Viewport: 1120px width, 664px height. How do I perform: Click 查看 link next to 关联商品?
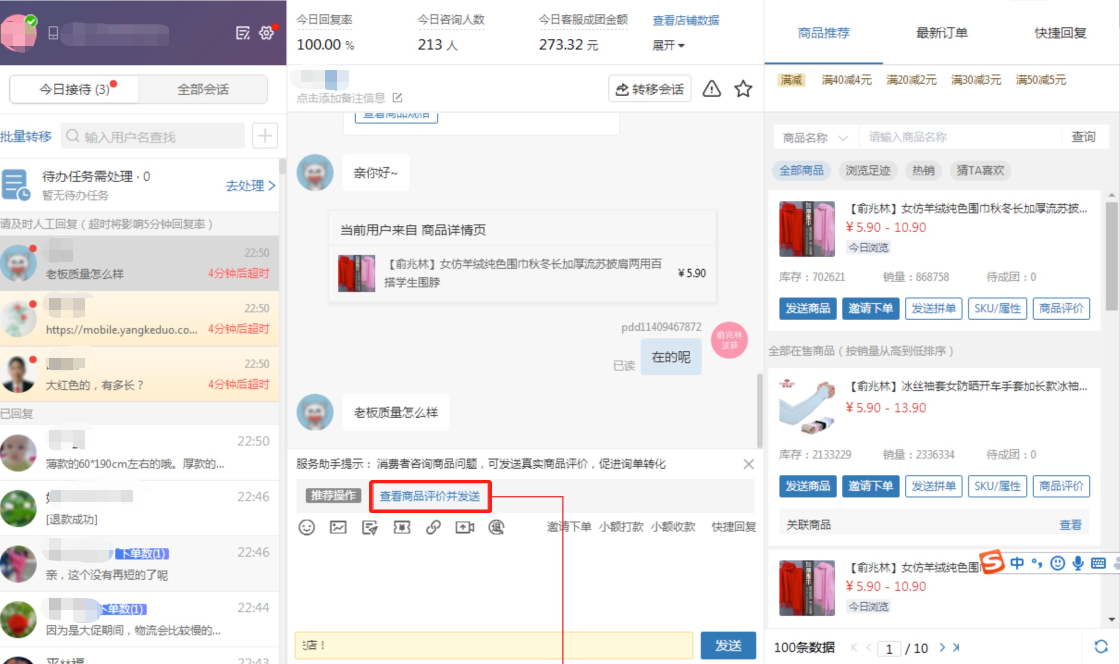pyautogui.click(x=1070, y=525)
